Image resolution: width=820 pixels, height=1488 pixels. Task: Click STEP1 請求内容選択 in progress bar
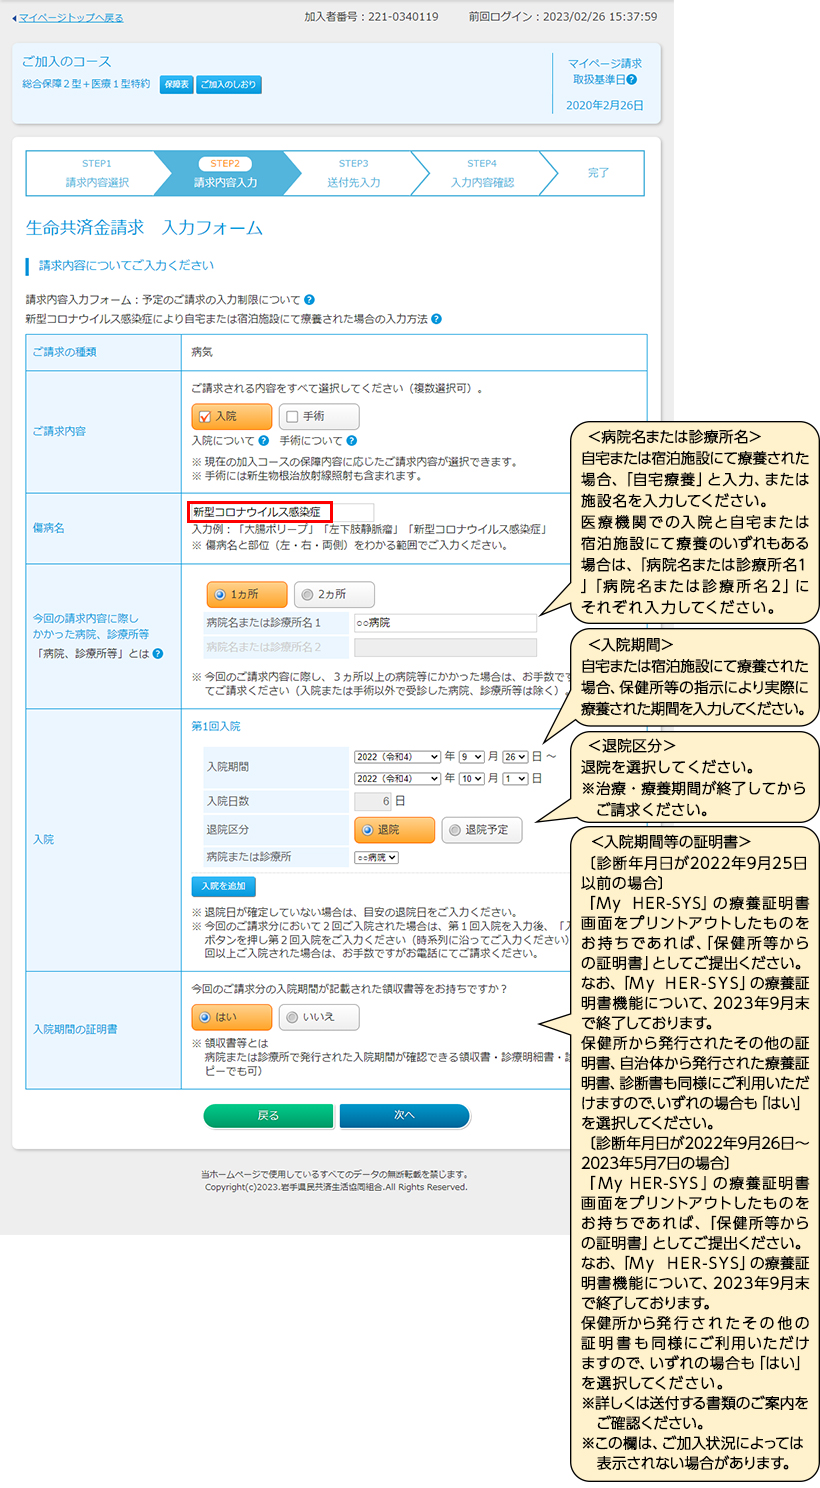point(97,173)
